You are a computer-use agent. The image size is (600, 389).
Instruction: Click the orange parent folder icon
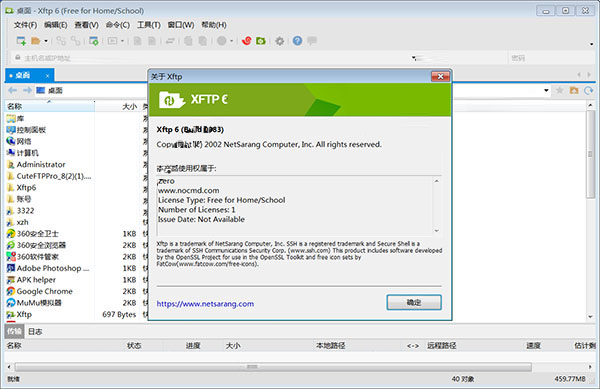[x=574, y=90]
